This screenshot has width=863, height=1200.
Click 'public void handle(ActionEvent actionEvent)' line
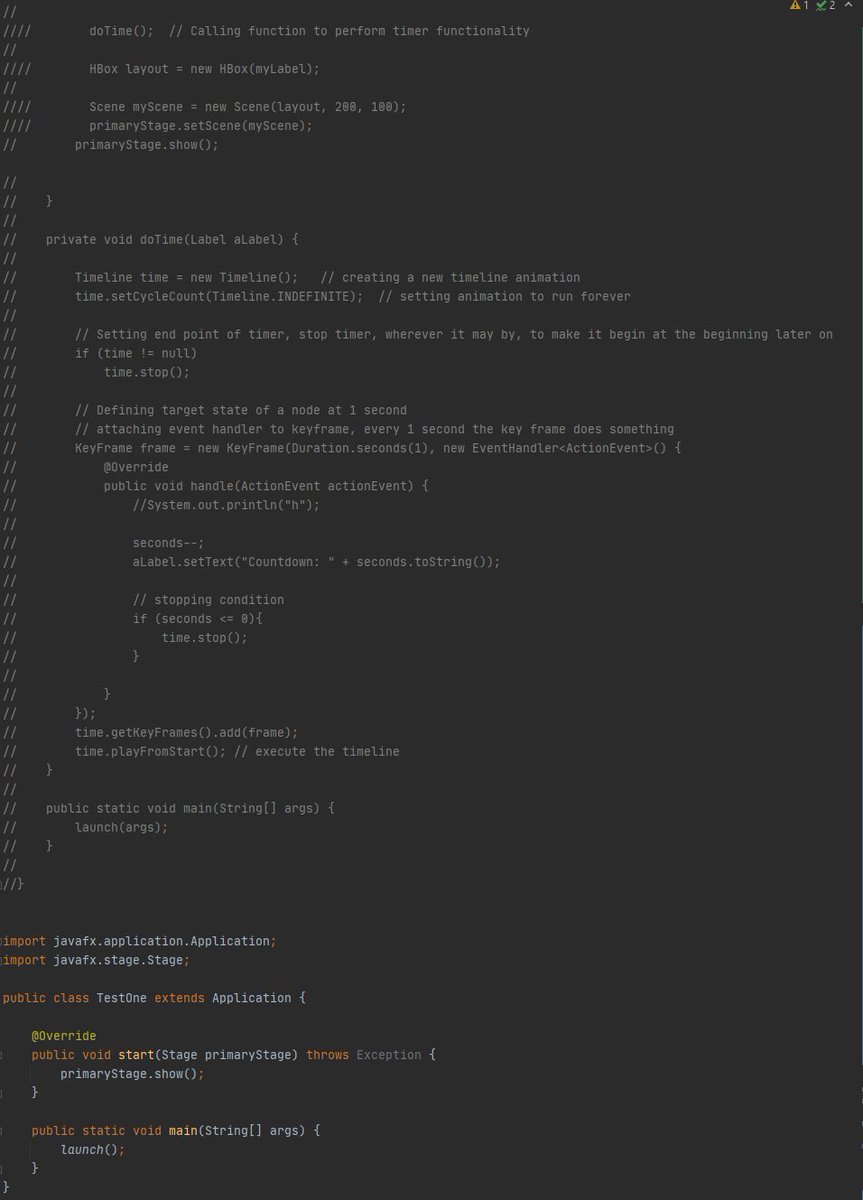coord(266,487)
